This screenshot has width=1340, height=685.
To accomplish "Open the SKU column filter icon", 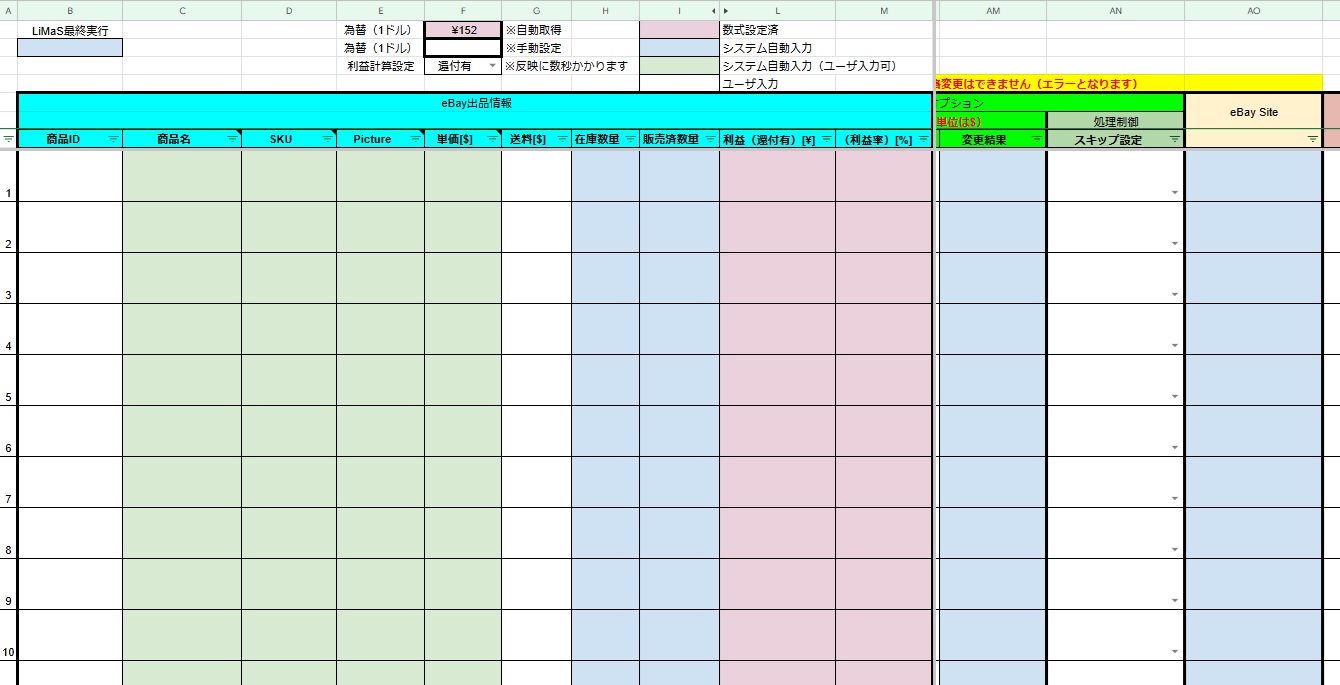I will [x=330, y=139].
